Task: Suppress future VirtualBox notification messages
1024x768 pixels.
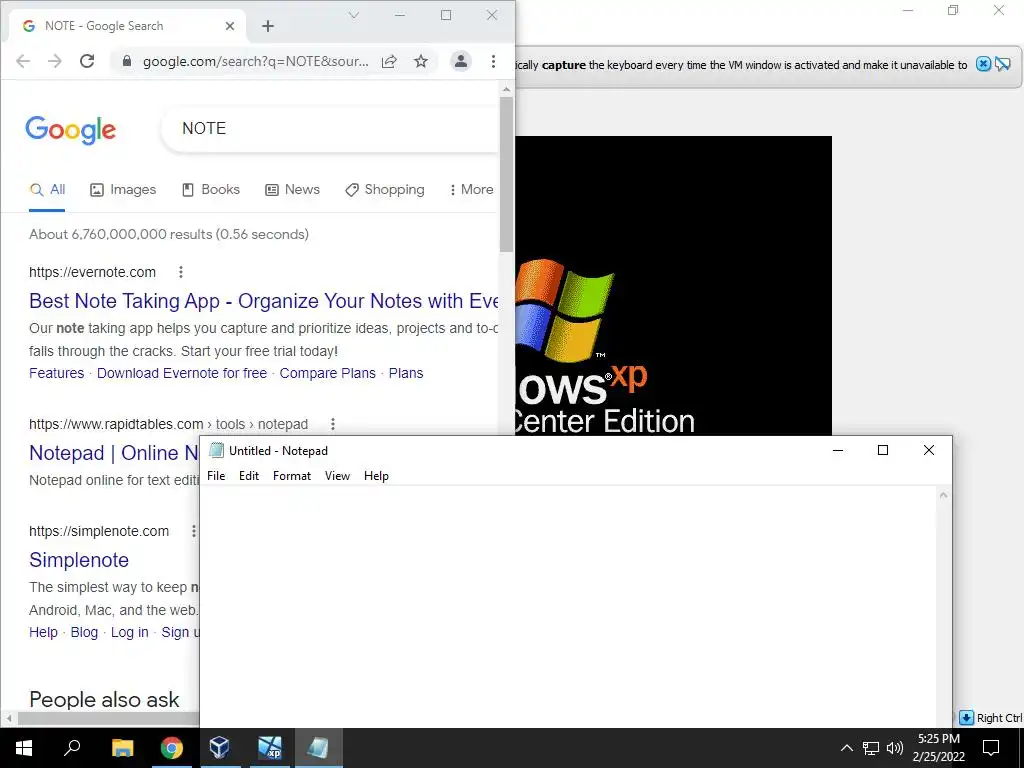Action: pyautogui.click(x=1002, y=64)
